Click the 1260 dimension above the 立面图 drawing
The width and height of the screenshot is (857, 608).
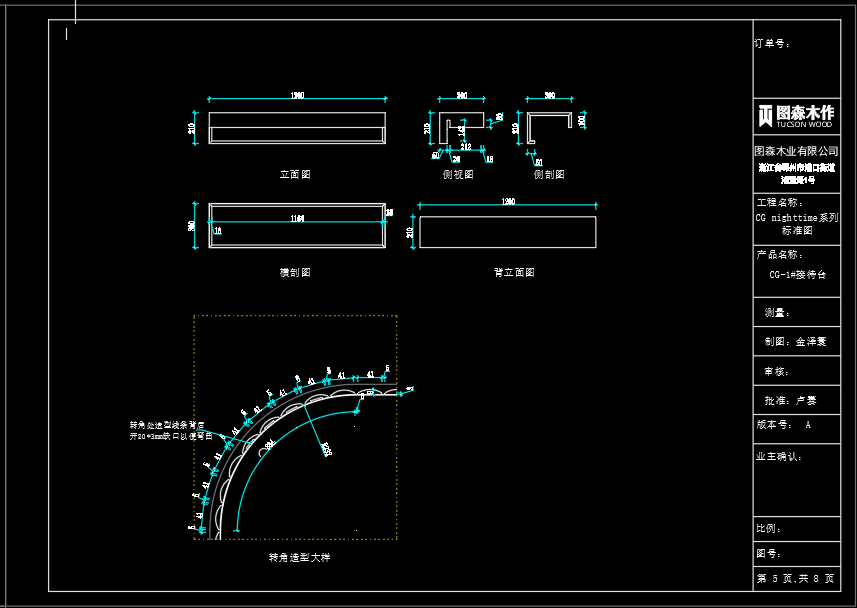297,96
